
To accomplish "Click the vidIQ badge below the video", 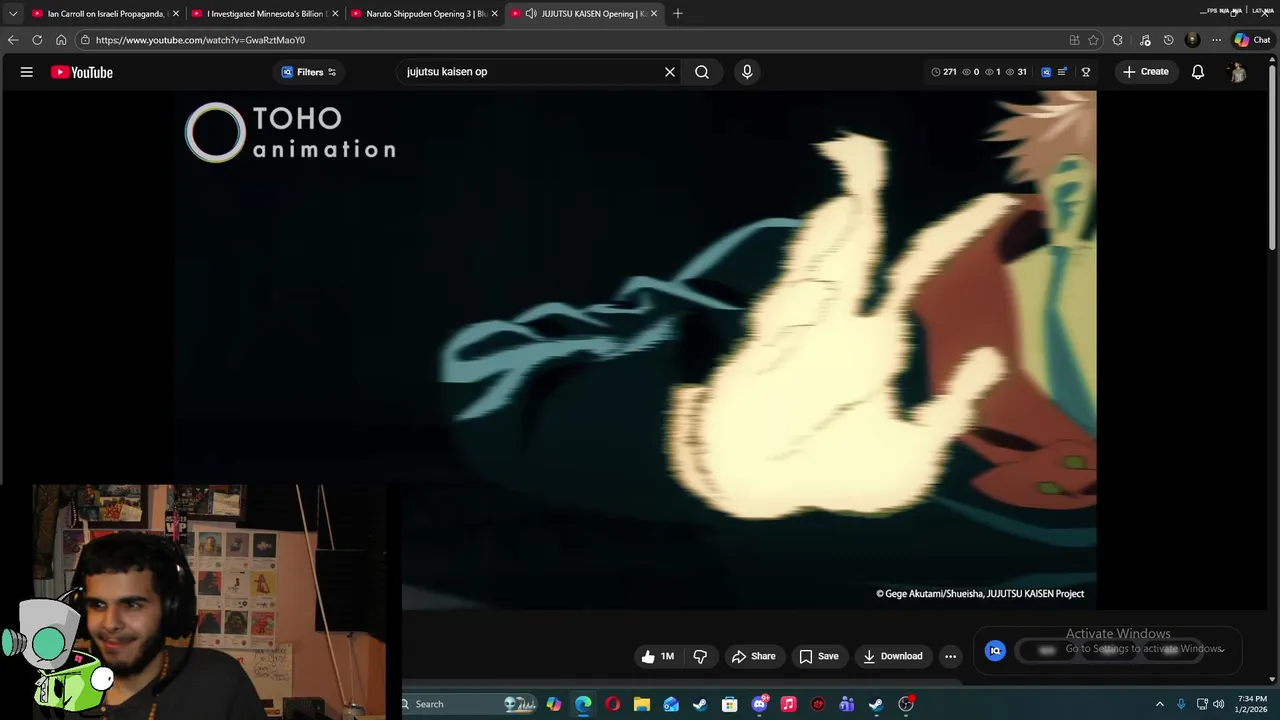I will pyautogui.click(x=995, y=651).
